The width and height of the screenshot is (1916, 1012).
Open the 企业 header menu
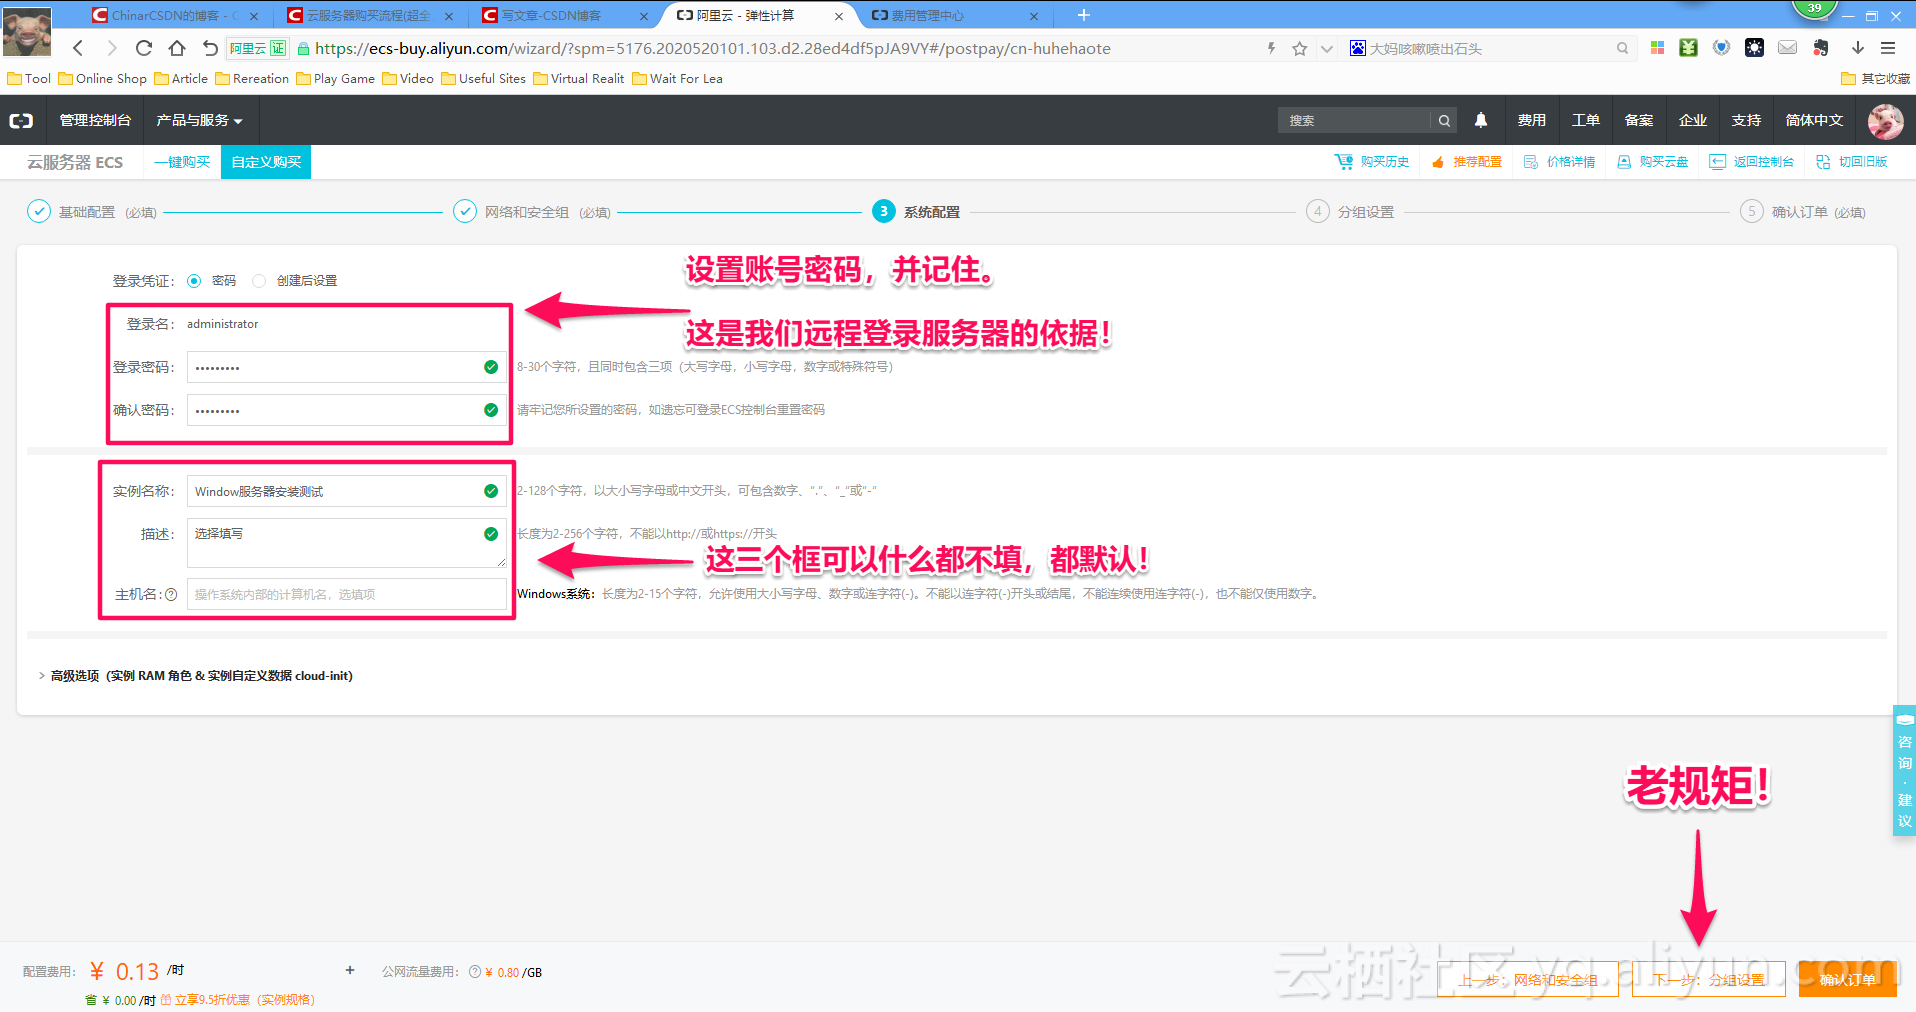click(x=1693, y=120)
